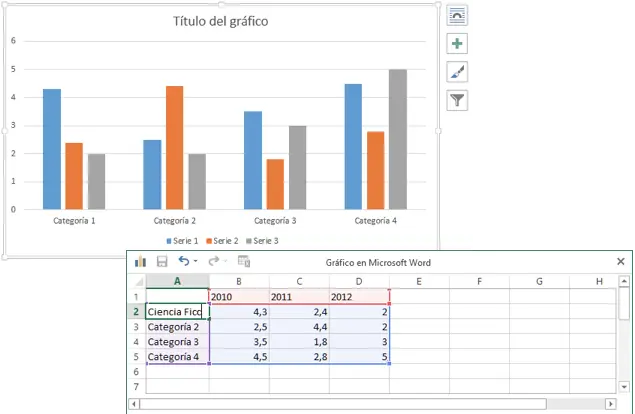Select the Categoría 2 cell in spreadsheet
This screenshot has width=635, height=414.
click(177, 327)
